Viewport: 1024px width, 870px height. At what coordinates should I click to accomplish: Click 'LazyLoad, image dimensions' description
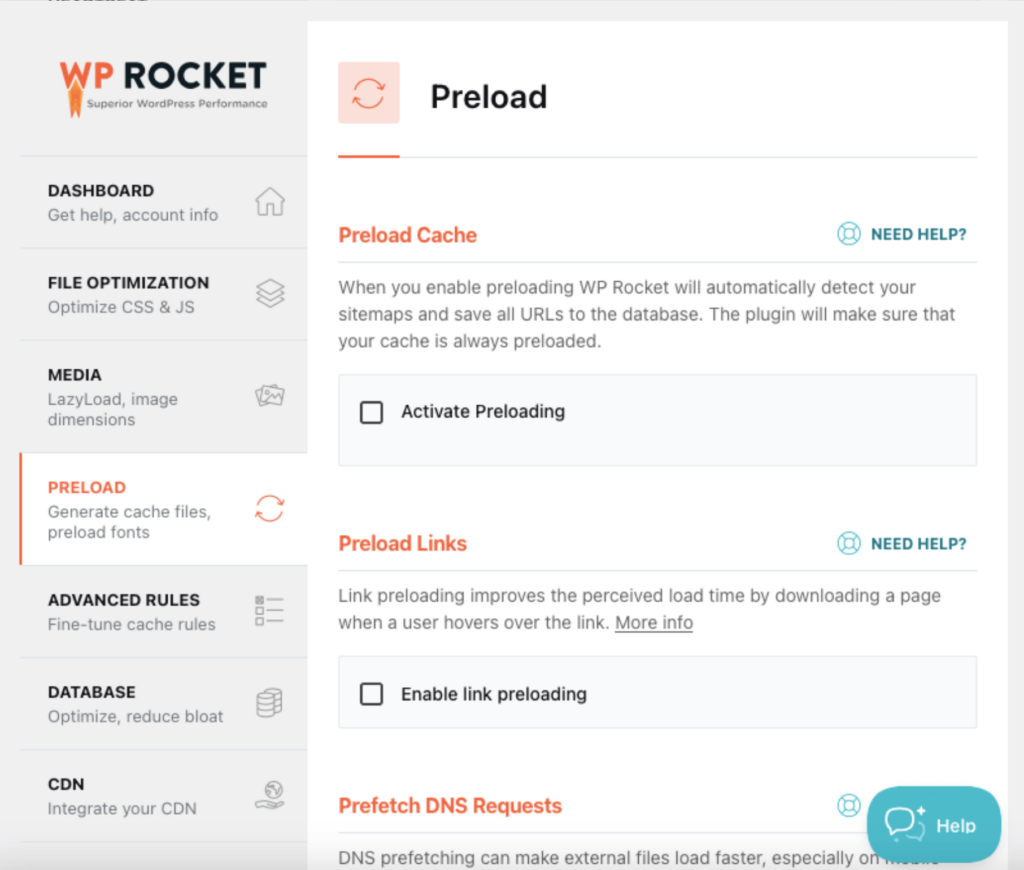tap(112, 410)
